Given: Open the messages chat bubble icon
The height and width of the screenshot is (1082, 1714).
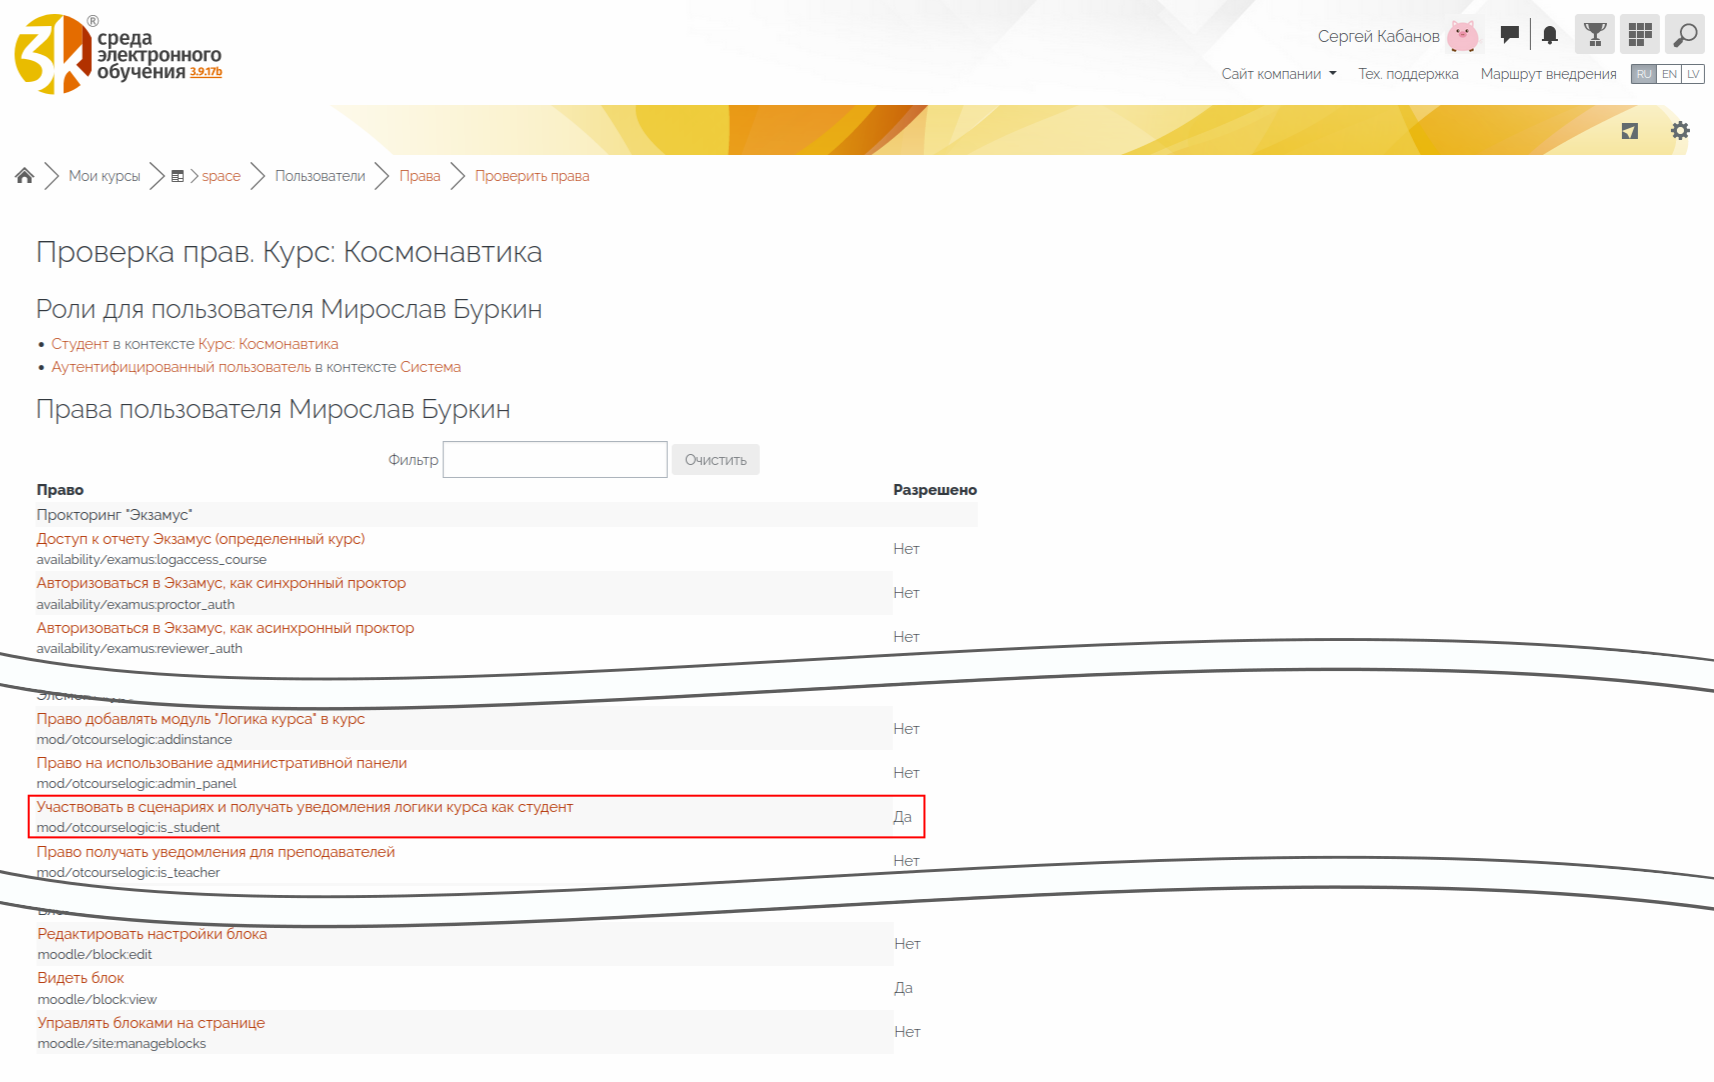Looking at the screenshot, I should tap(1510, 35).
